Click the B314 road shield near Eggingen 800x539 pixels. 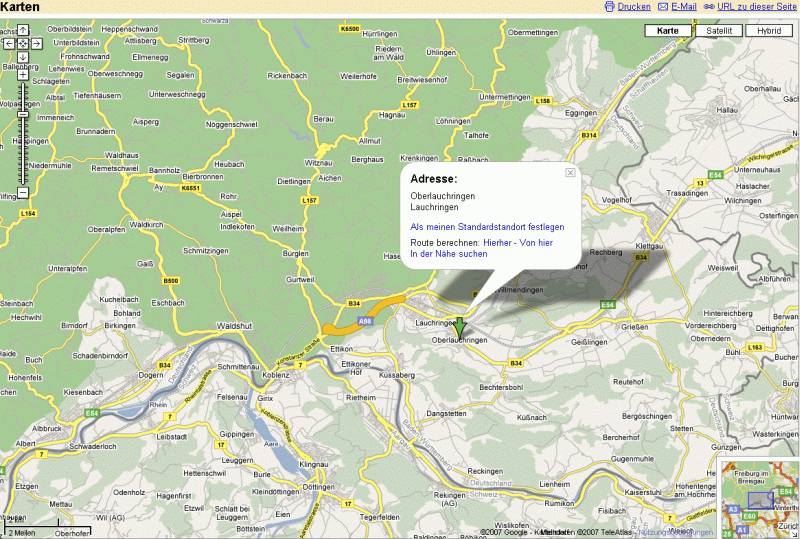[589, 135]
